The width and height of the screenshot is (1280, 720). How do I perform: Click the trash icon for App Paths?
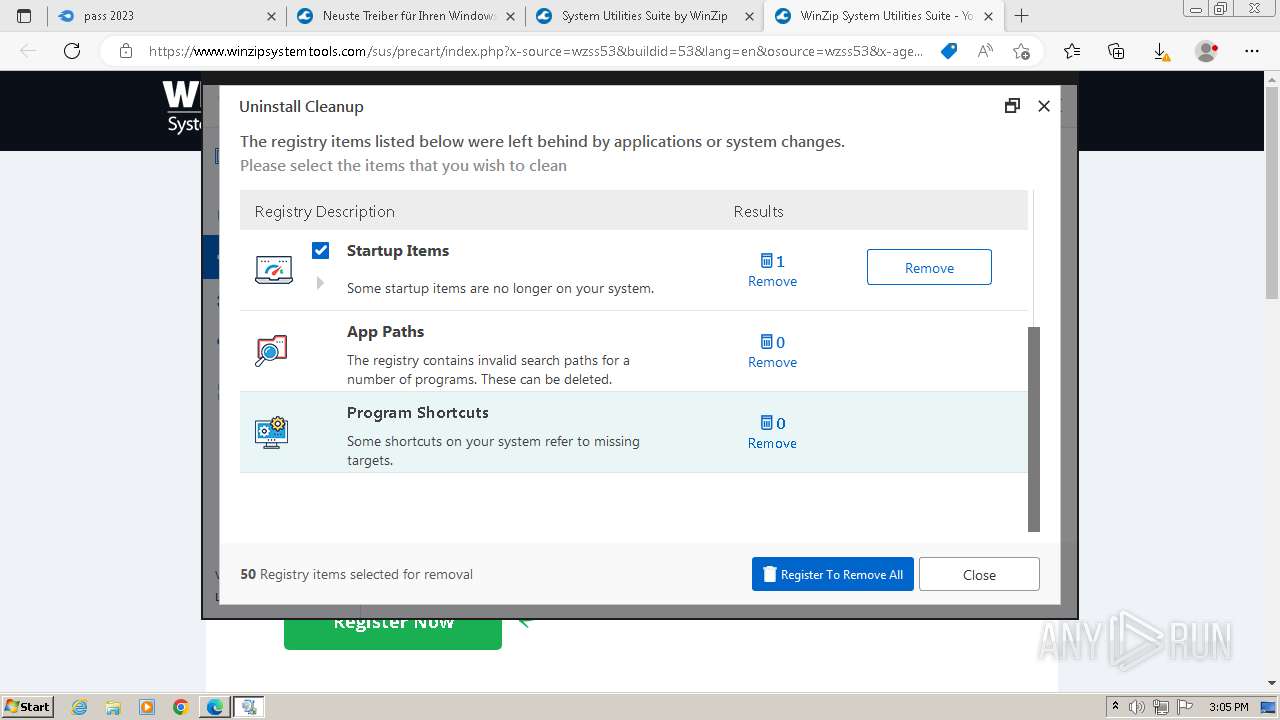(767, 342)
